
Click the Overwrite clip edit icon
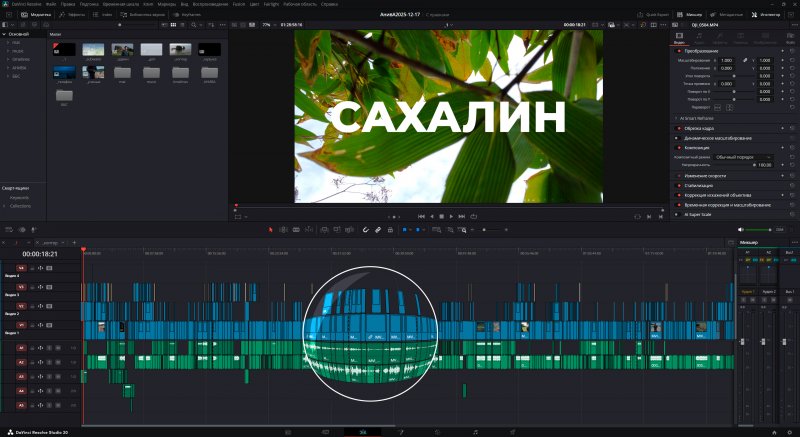pyautogui.click(x=337, y=230)
